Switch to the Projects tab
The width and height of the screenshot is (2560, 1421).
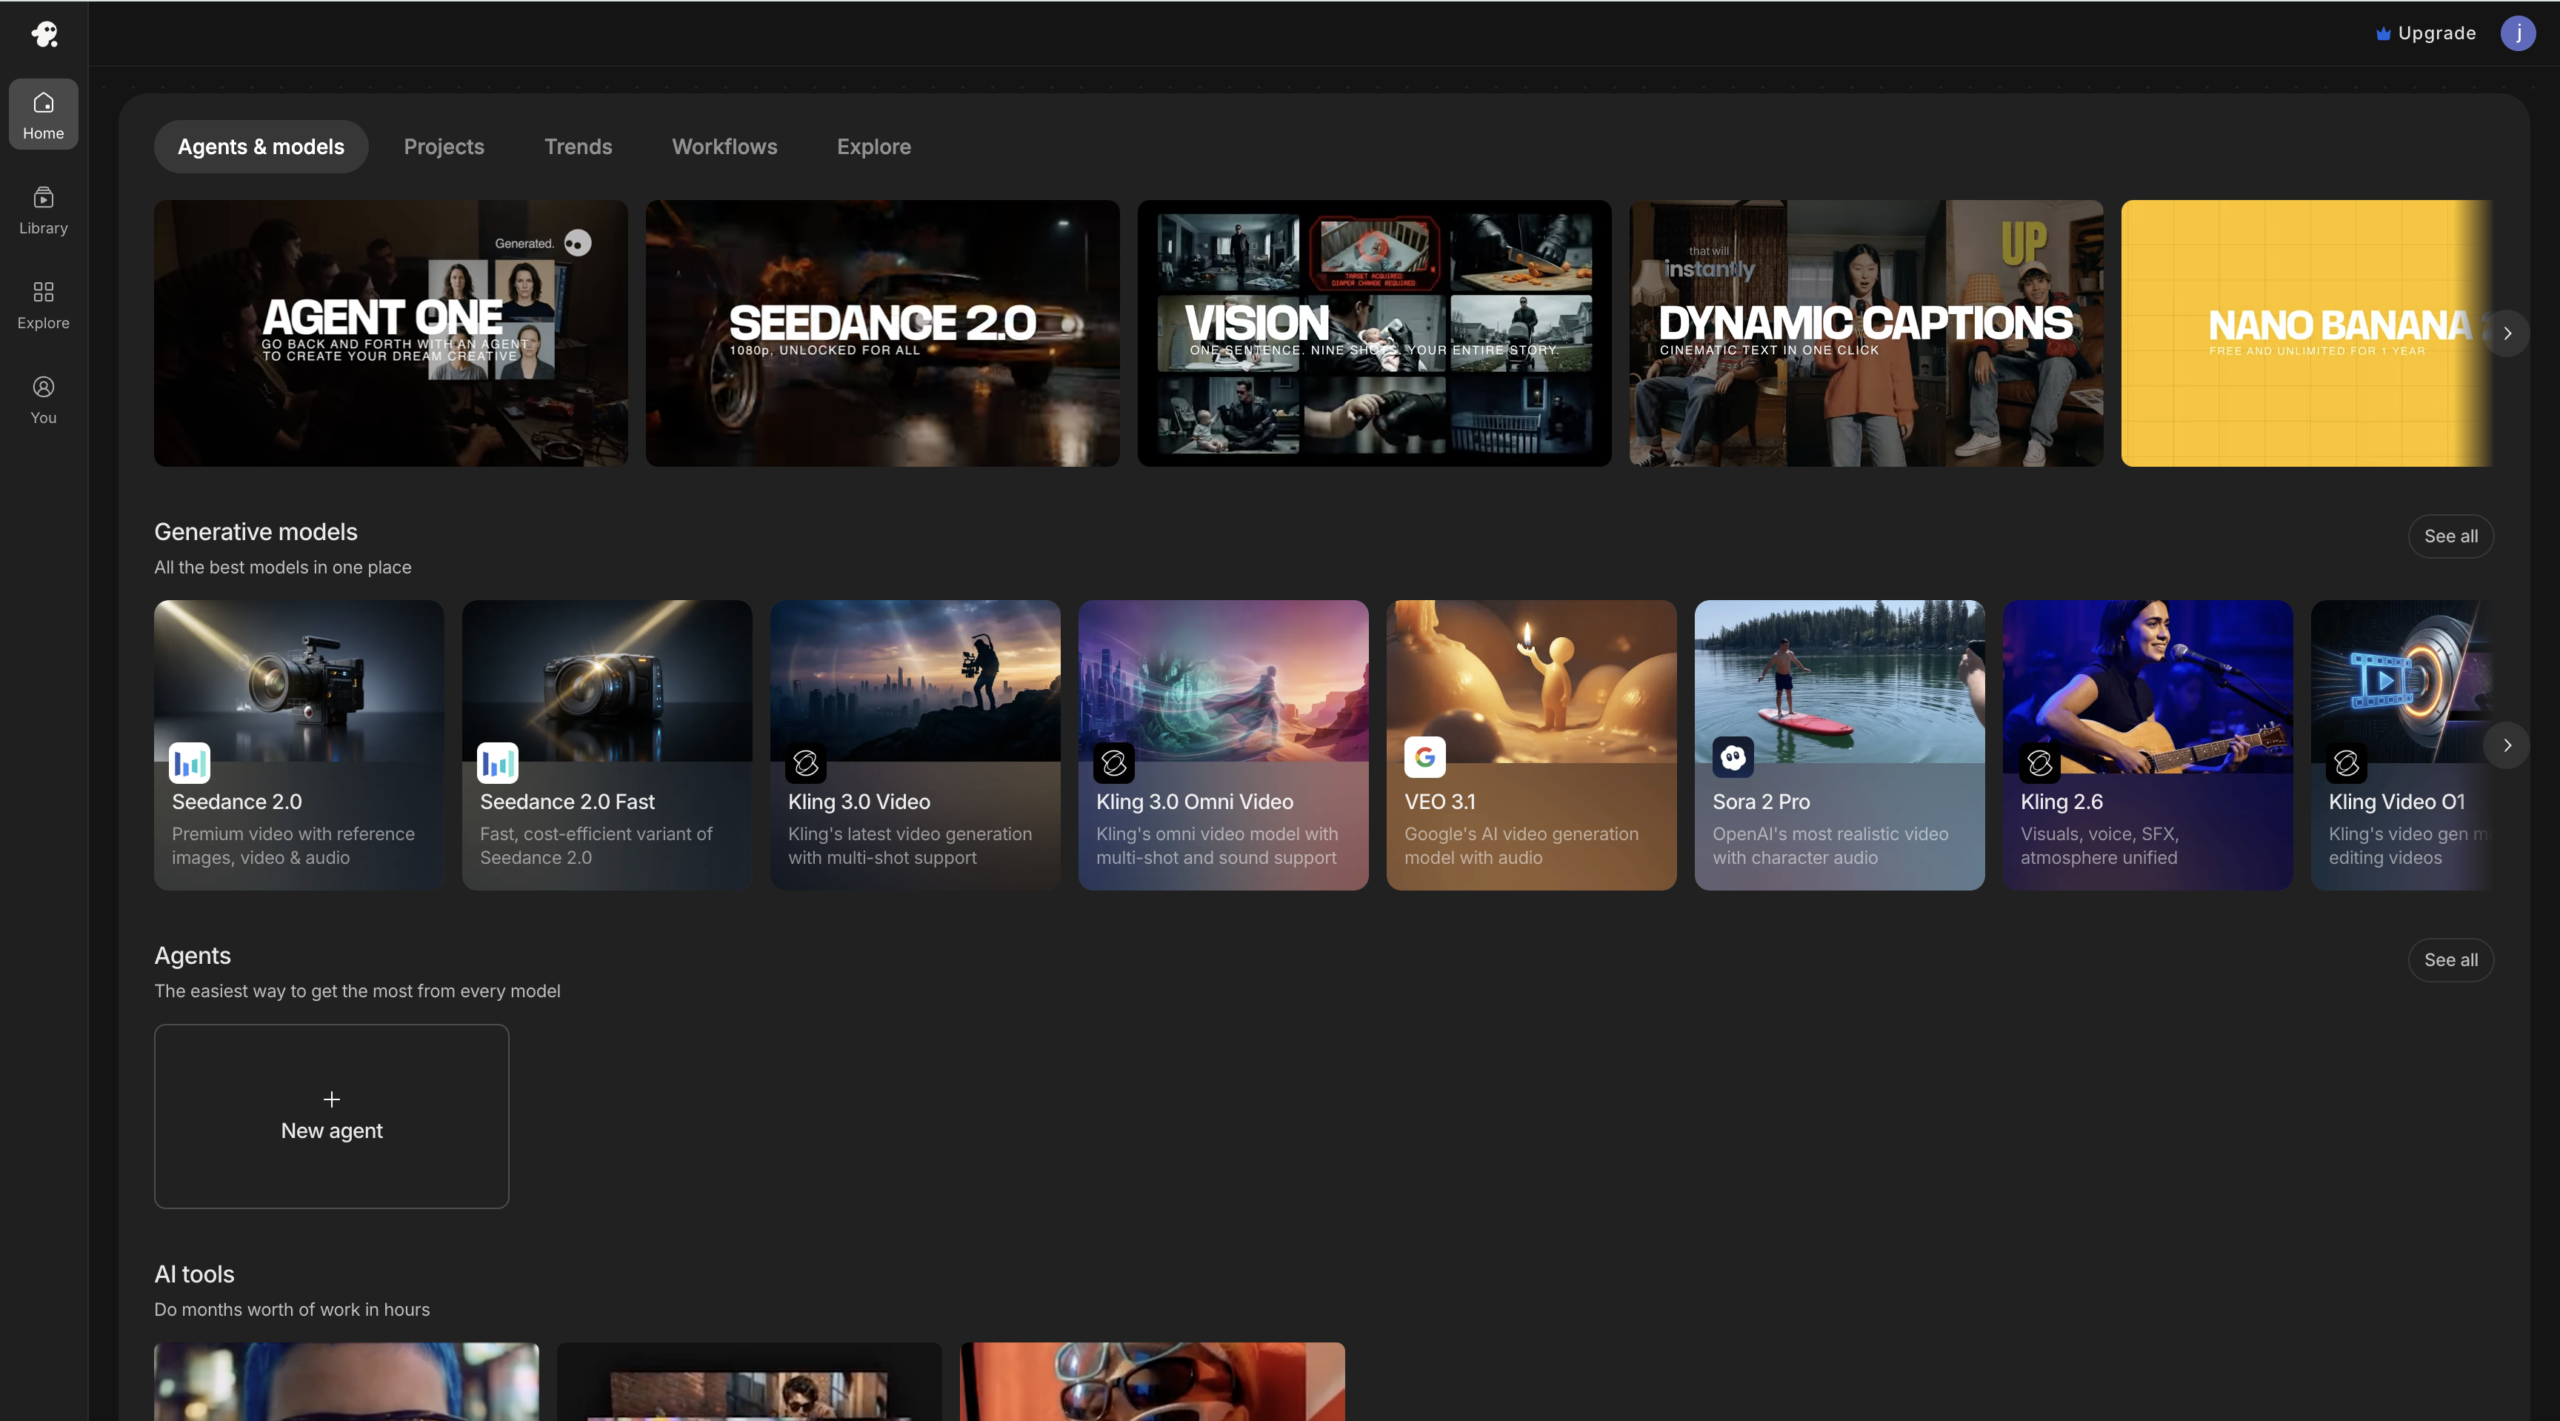click(444, 147)
